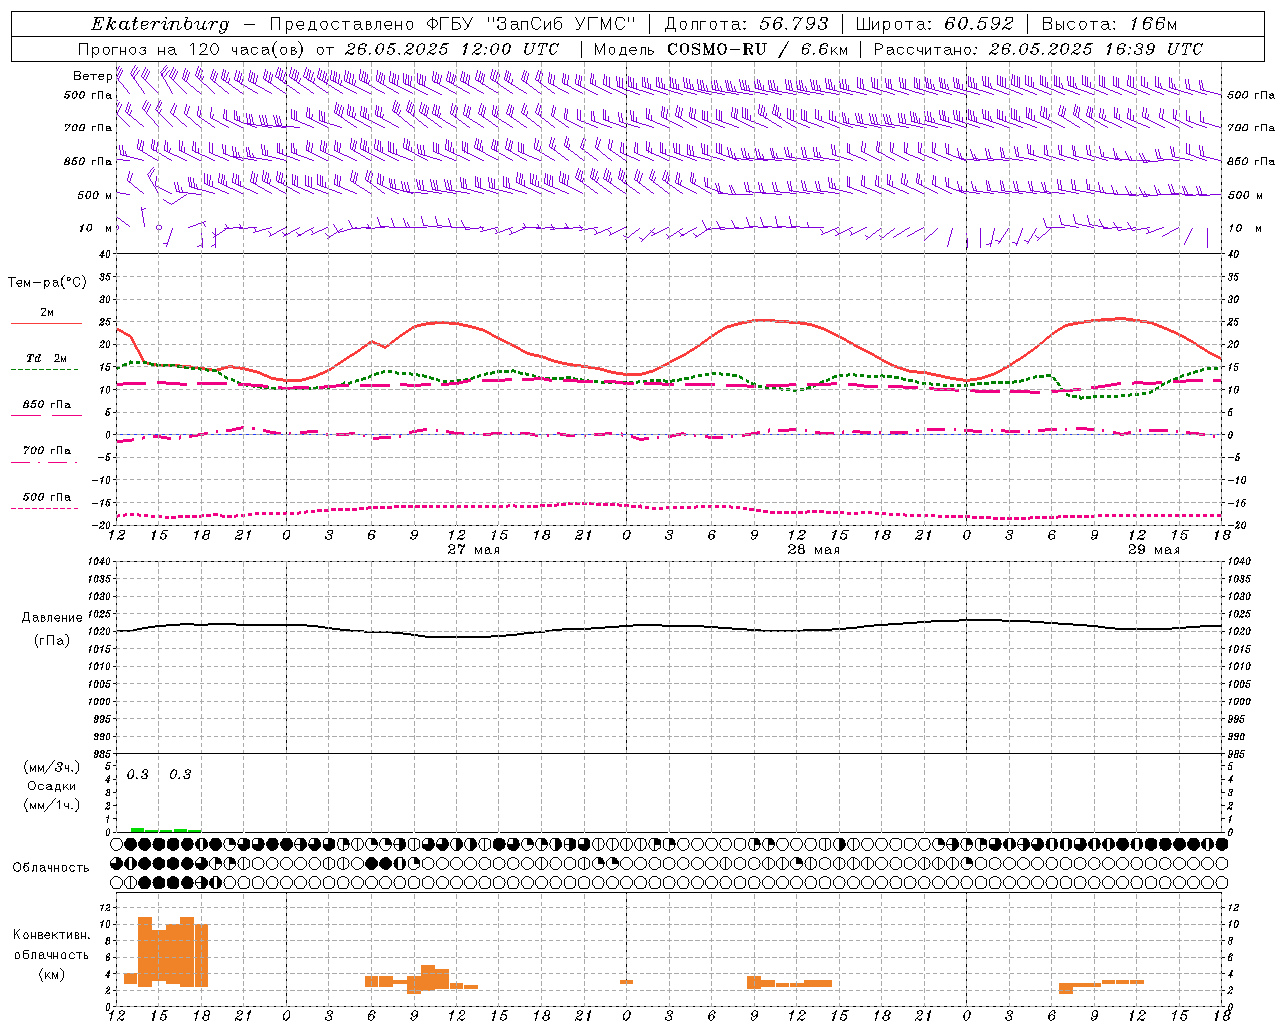This screenshot has width=1280, height=1024.
Task: Click the '40' value on the left temperature axis
Action: coord(107,254)
